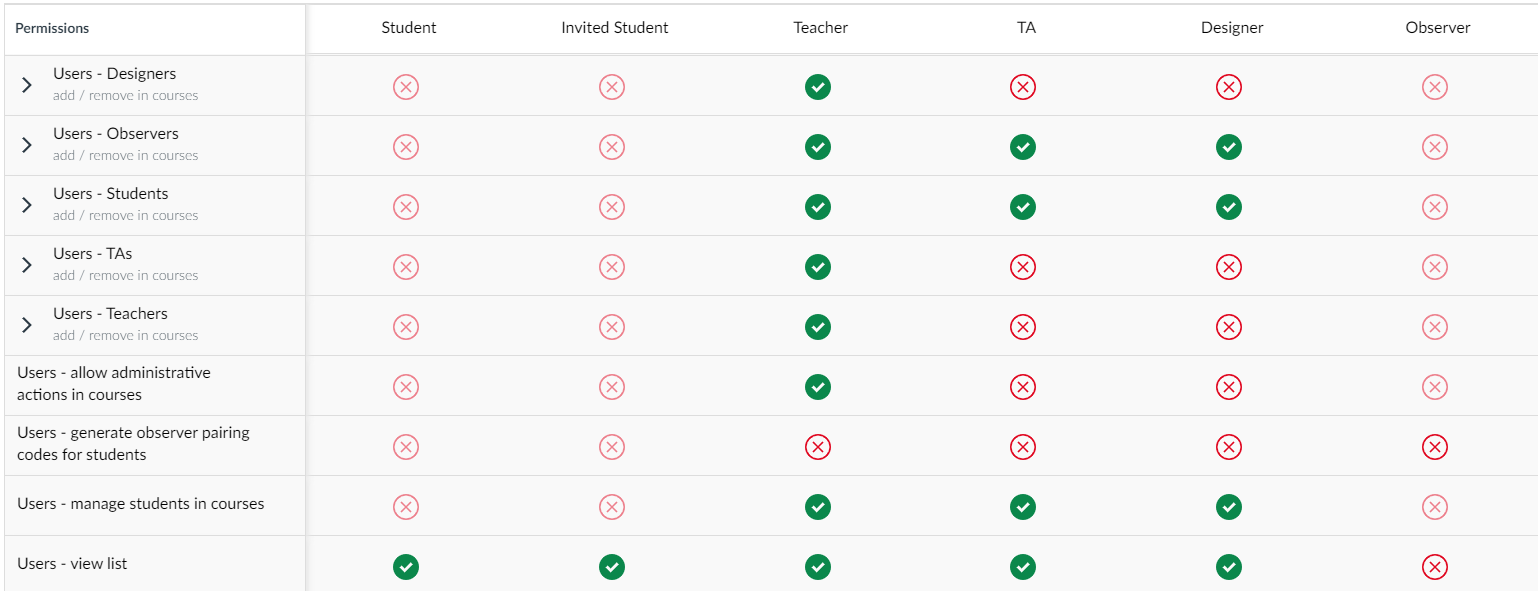The height and width of the screenshot is (591, 1538).
Task: Click Observer's red X for Users - view list
Action: [1435, 567]
